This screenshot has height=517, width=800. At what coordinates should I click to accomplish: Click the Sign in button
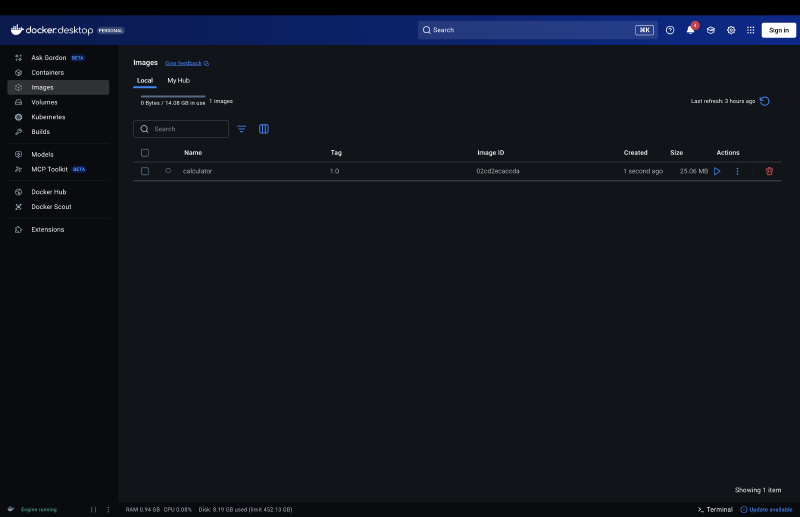[779, 30]
